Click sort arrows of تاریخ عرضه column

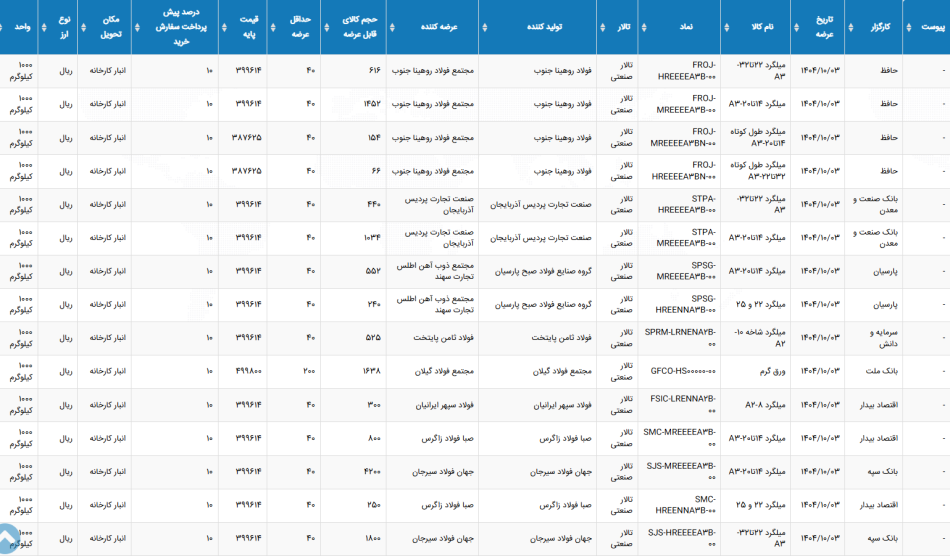pos(796,27)
